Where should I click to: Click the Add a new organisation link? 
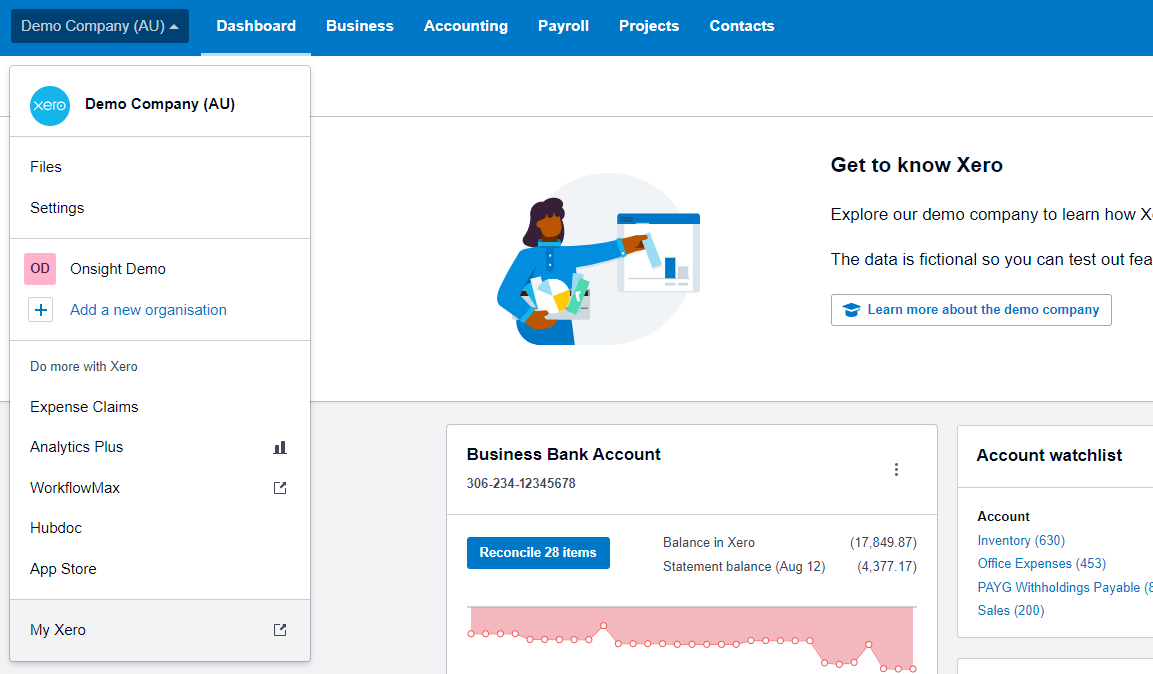pyautogui.click(x=148, y=310)
